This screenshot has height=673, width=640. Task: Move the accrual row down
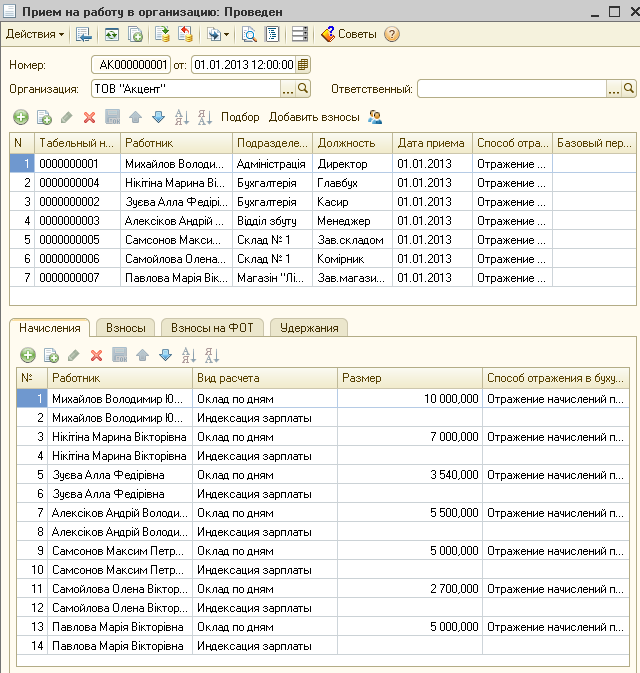tap(166, 355)
